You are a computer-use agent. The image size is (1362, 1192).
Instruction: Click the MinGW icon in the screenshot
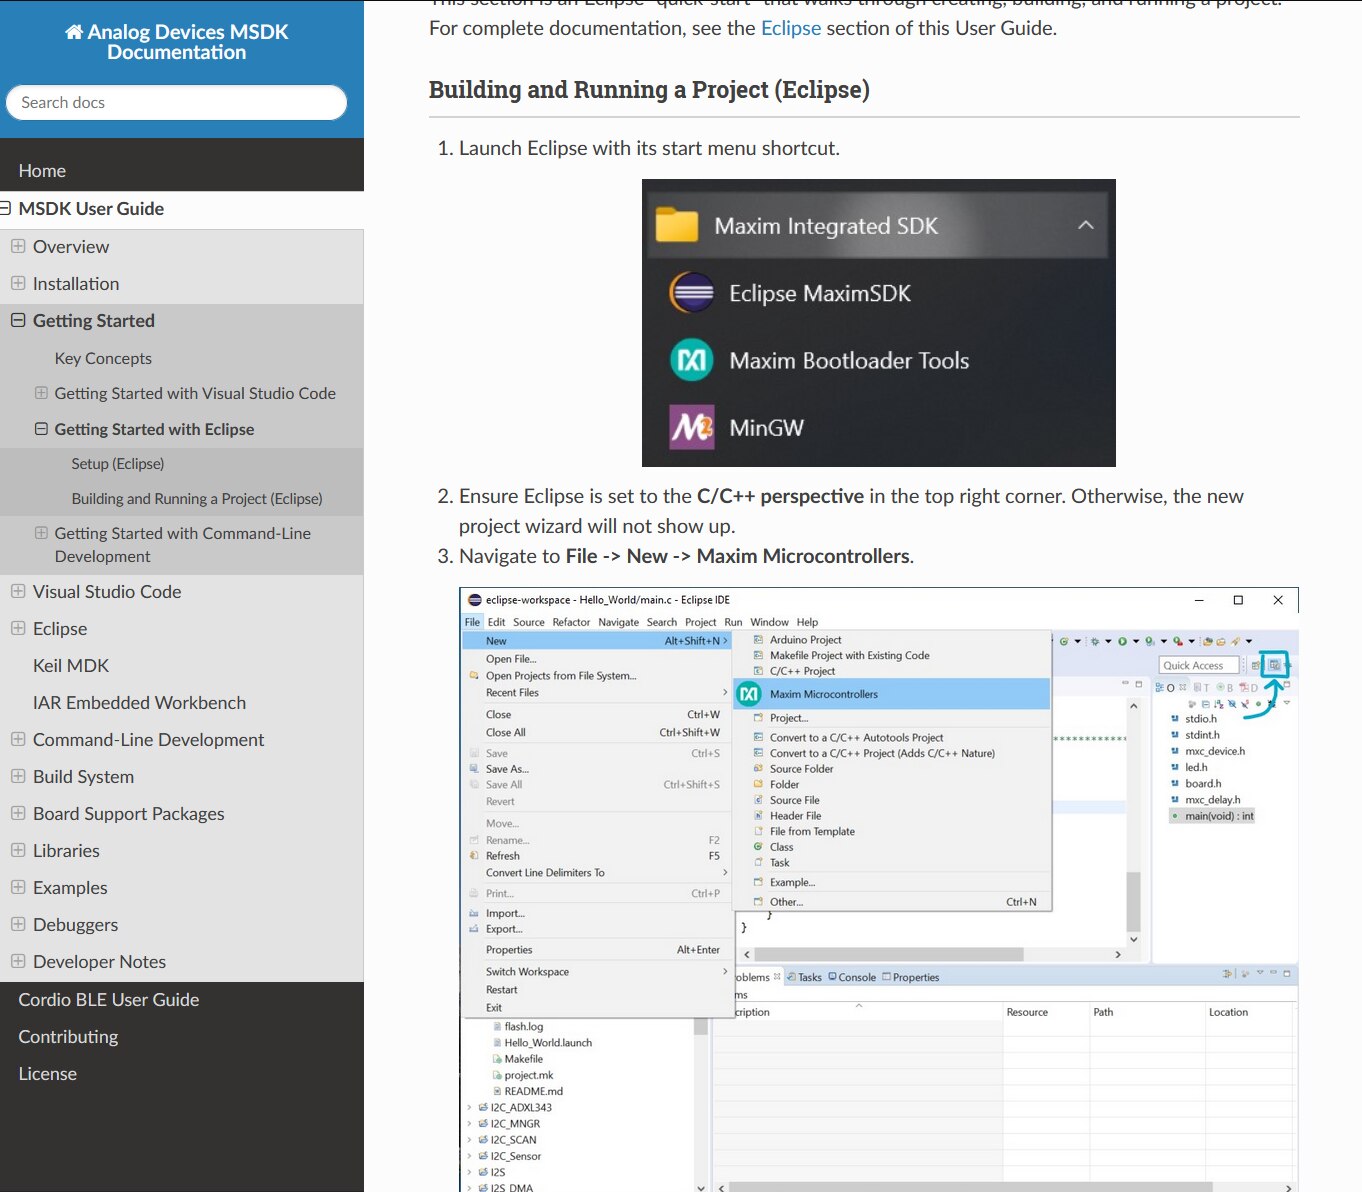(691, 428)
